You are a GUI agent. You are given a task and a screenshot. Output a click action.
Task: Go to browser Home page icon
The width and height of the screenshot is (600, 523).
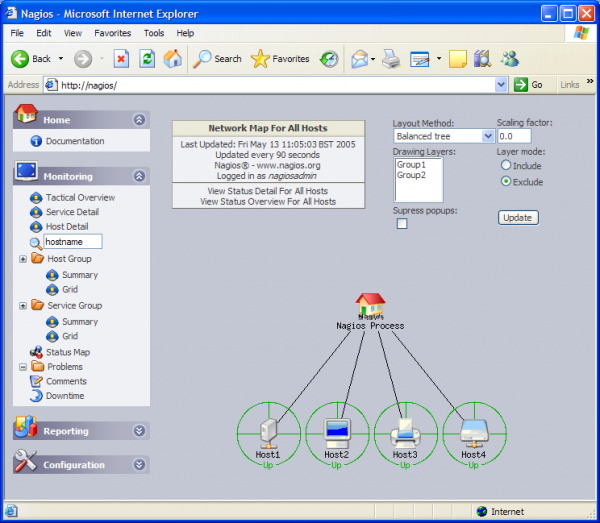pyautogui.click(x=173, y=59)
